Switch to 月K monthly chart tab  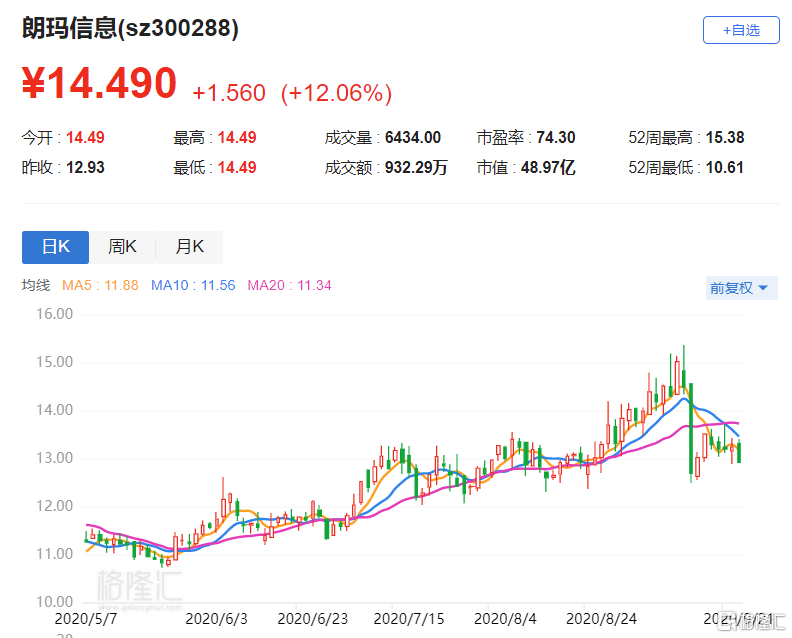point(189,247)
